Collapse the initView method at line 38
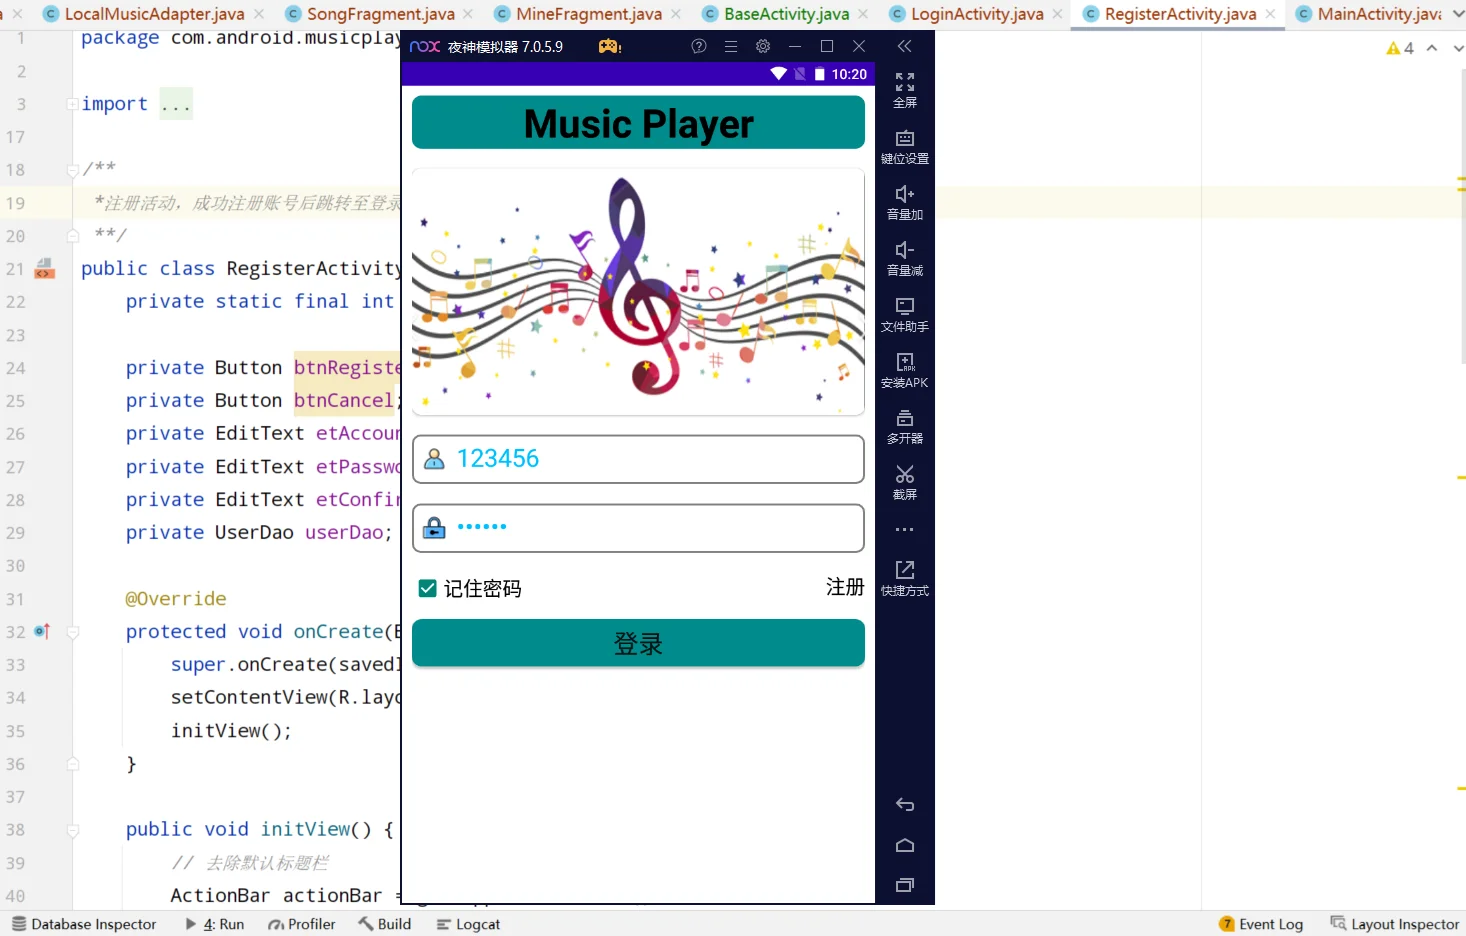Image resolution: width=1466 pixels, height=936 pixels. coord(72,830)
